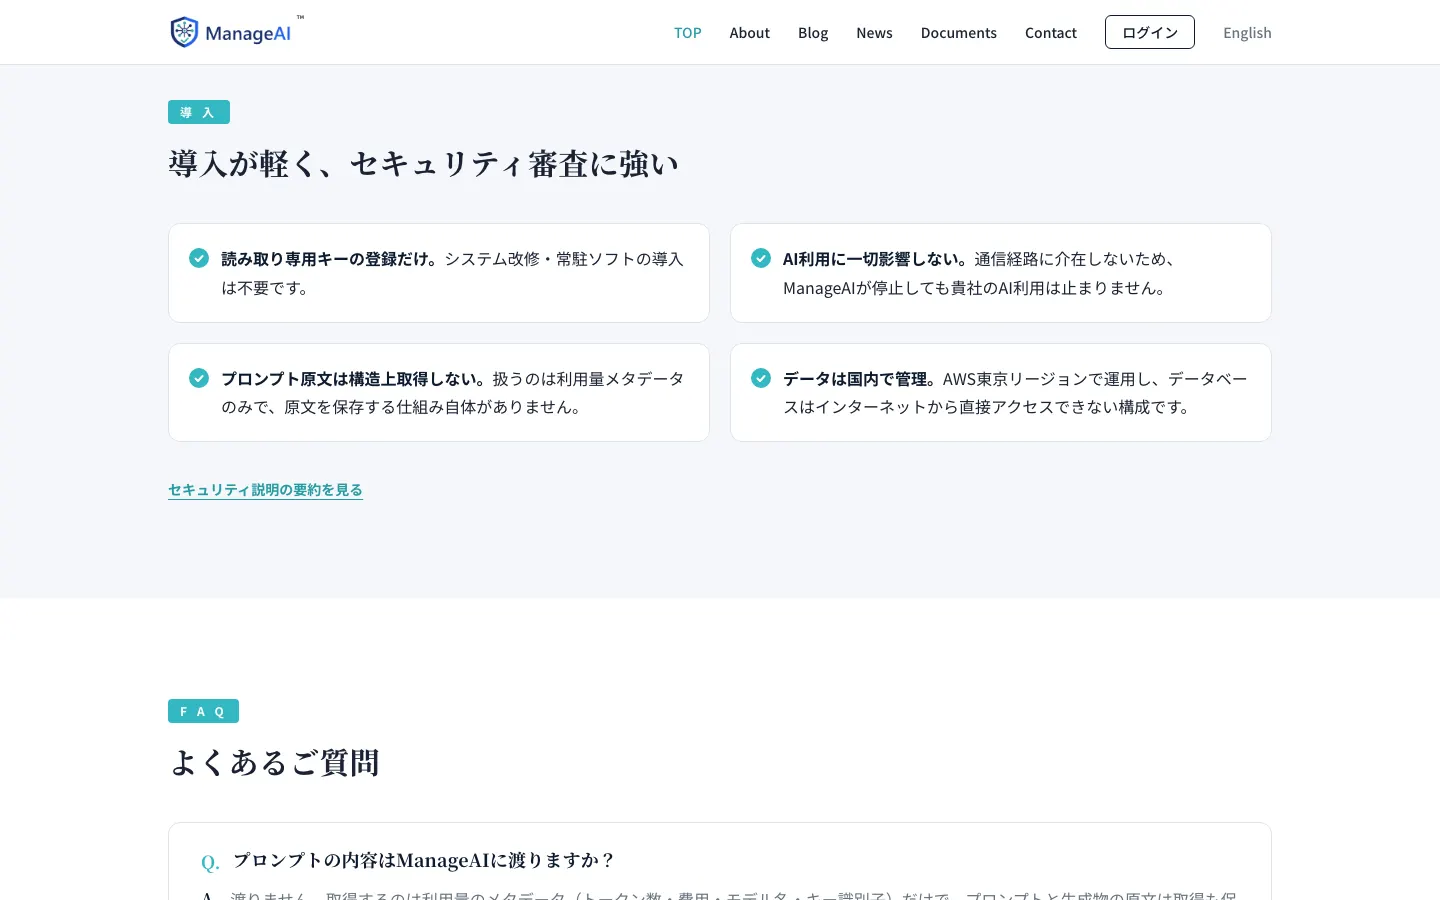1440x900 pixels.
Task: Open FAQ question プロンプトの内容はManageAIに渡りますか？
Action: [423, 860]
